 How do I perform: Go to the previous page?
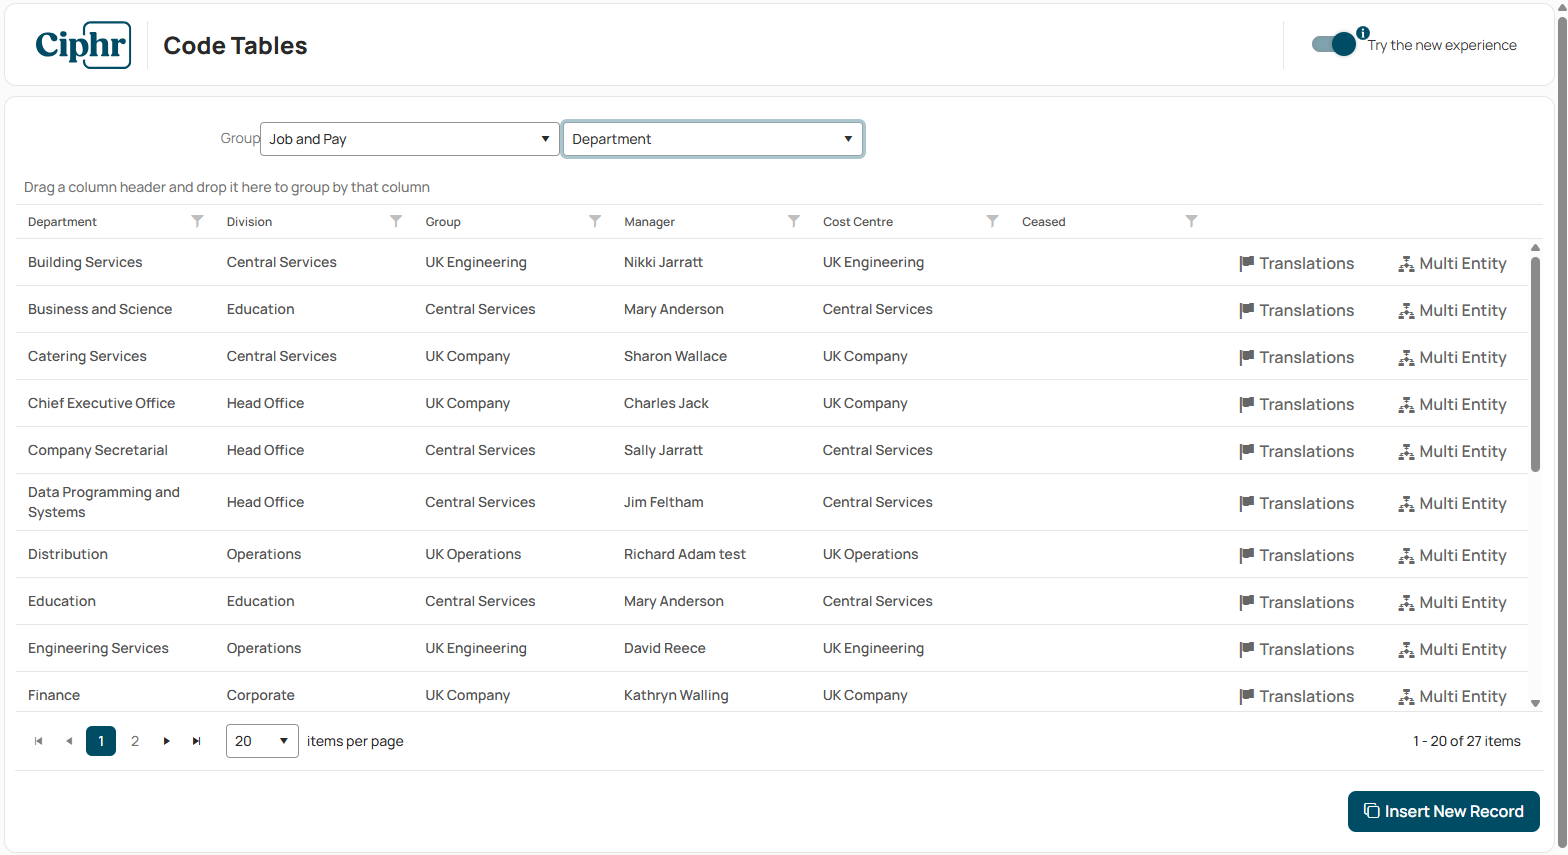69,741
